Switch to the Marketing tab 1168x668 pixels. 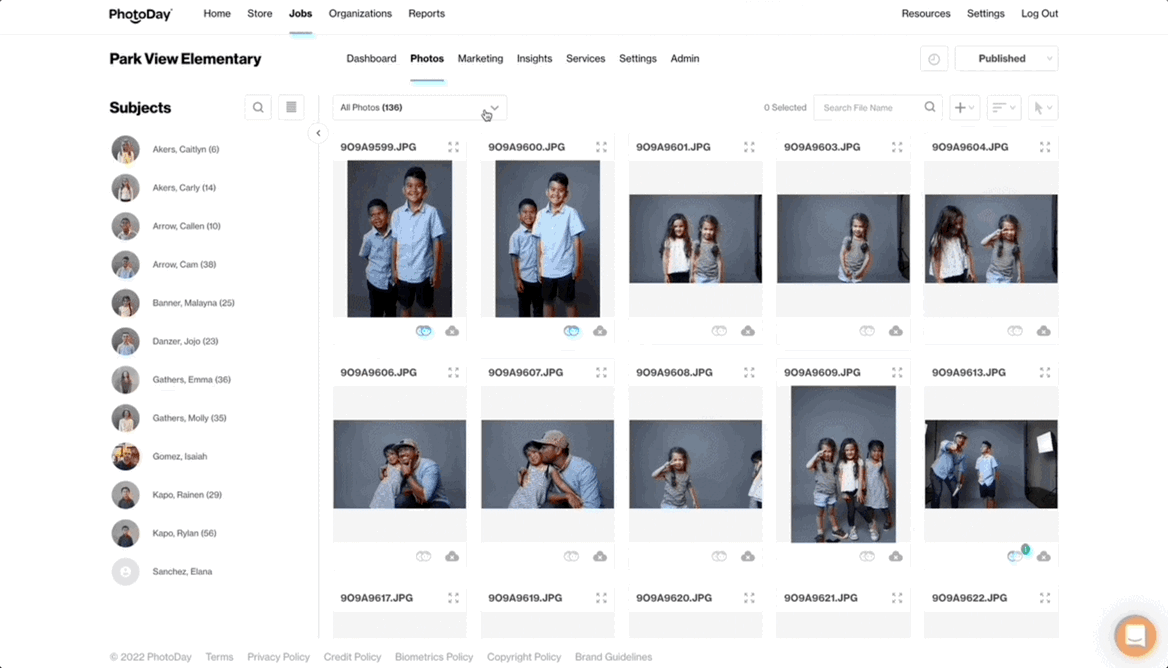(480, 59)
